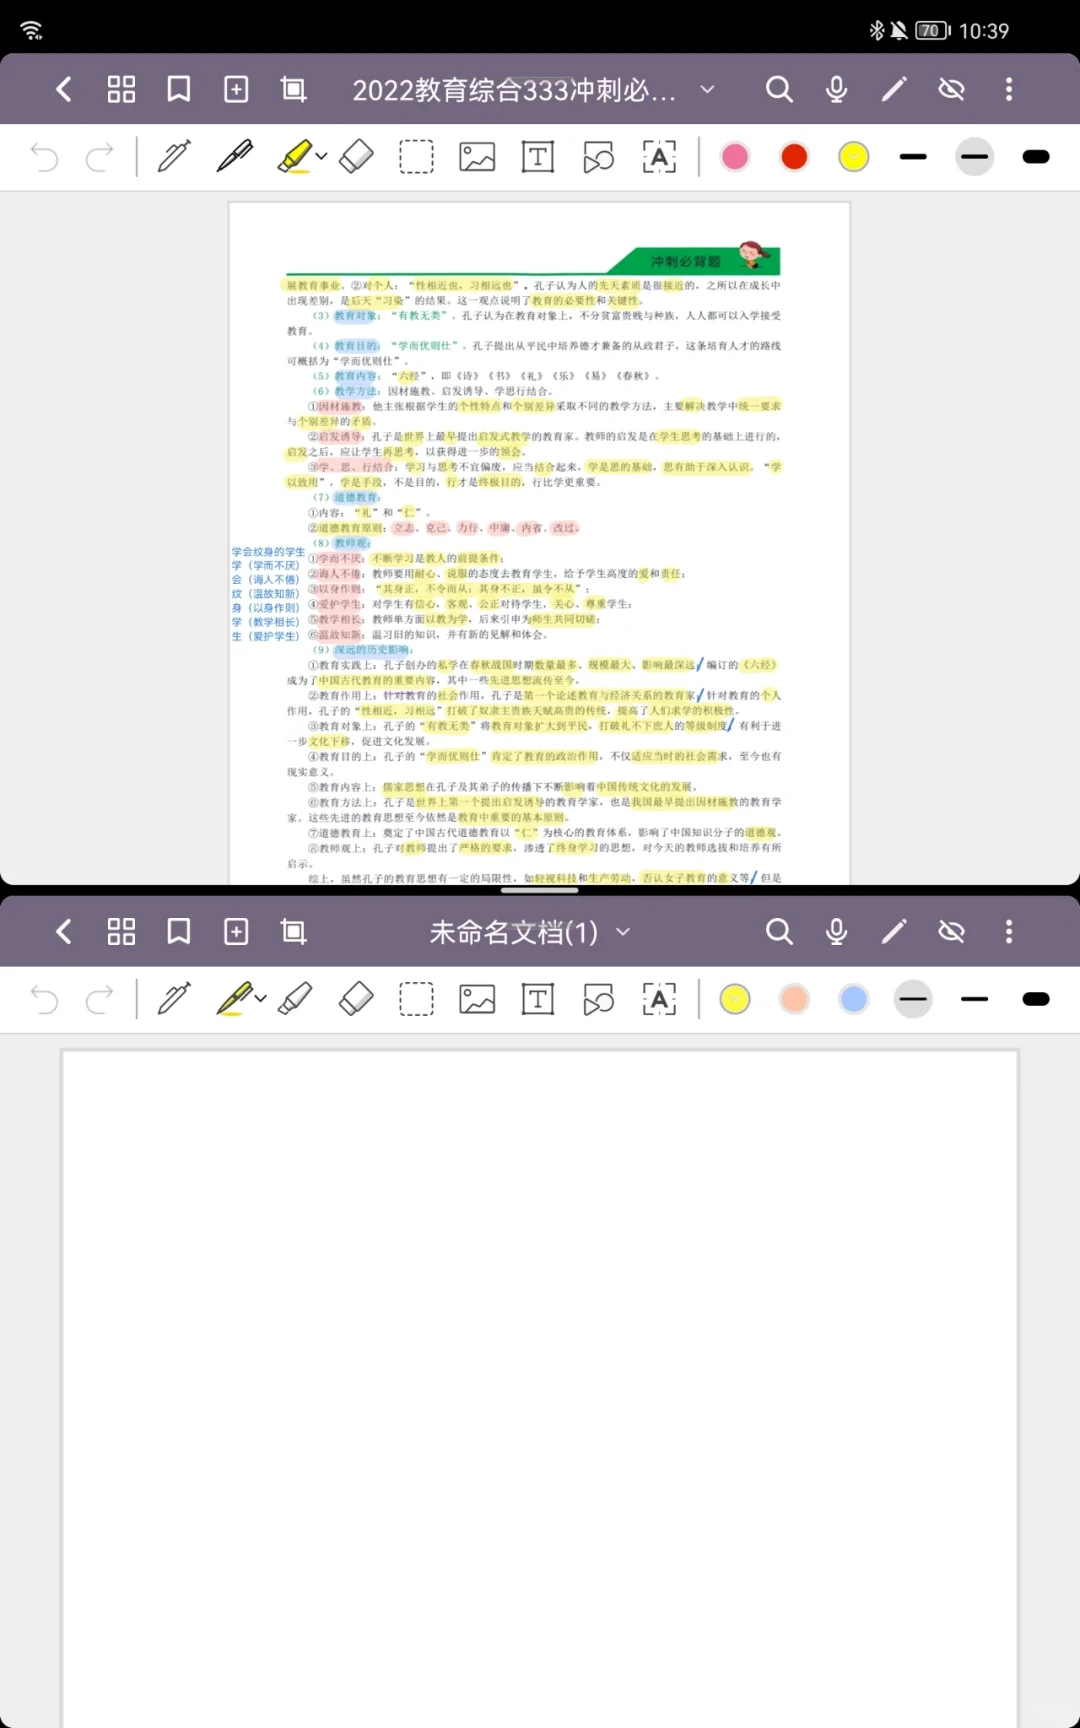
Task: Choose peach color in bottom toolbar
Action: (795, 999)
